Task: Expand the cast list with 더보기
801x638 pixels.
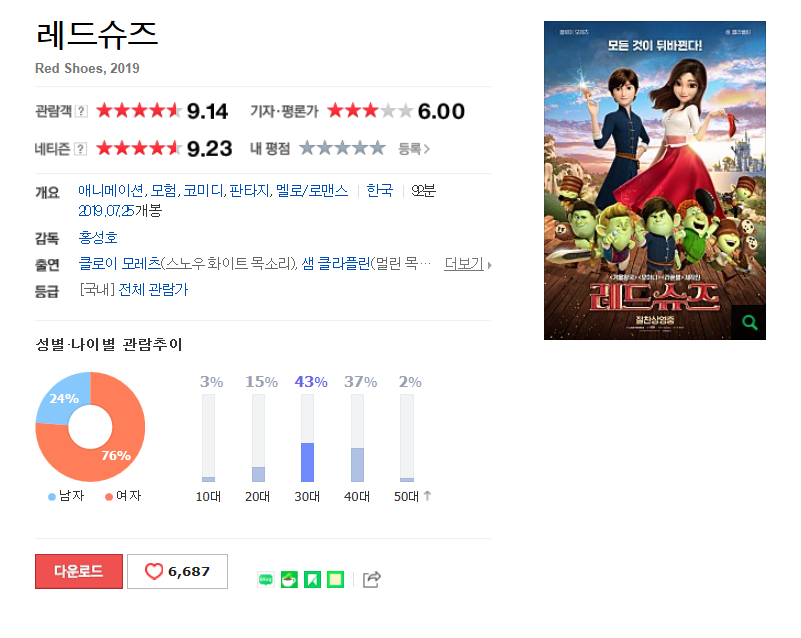Action: coord(467,264)
